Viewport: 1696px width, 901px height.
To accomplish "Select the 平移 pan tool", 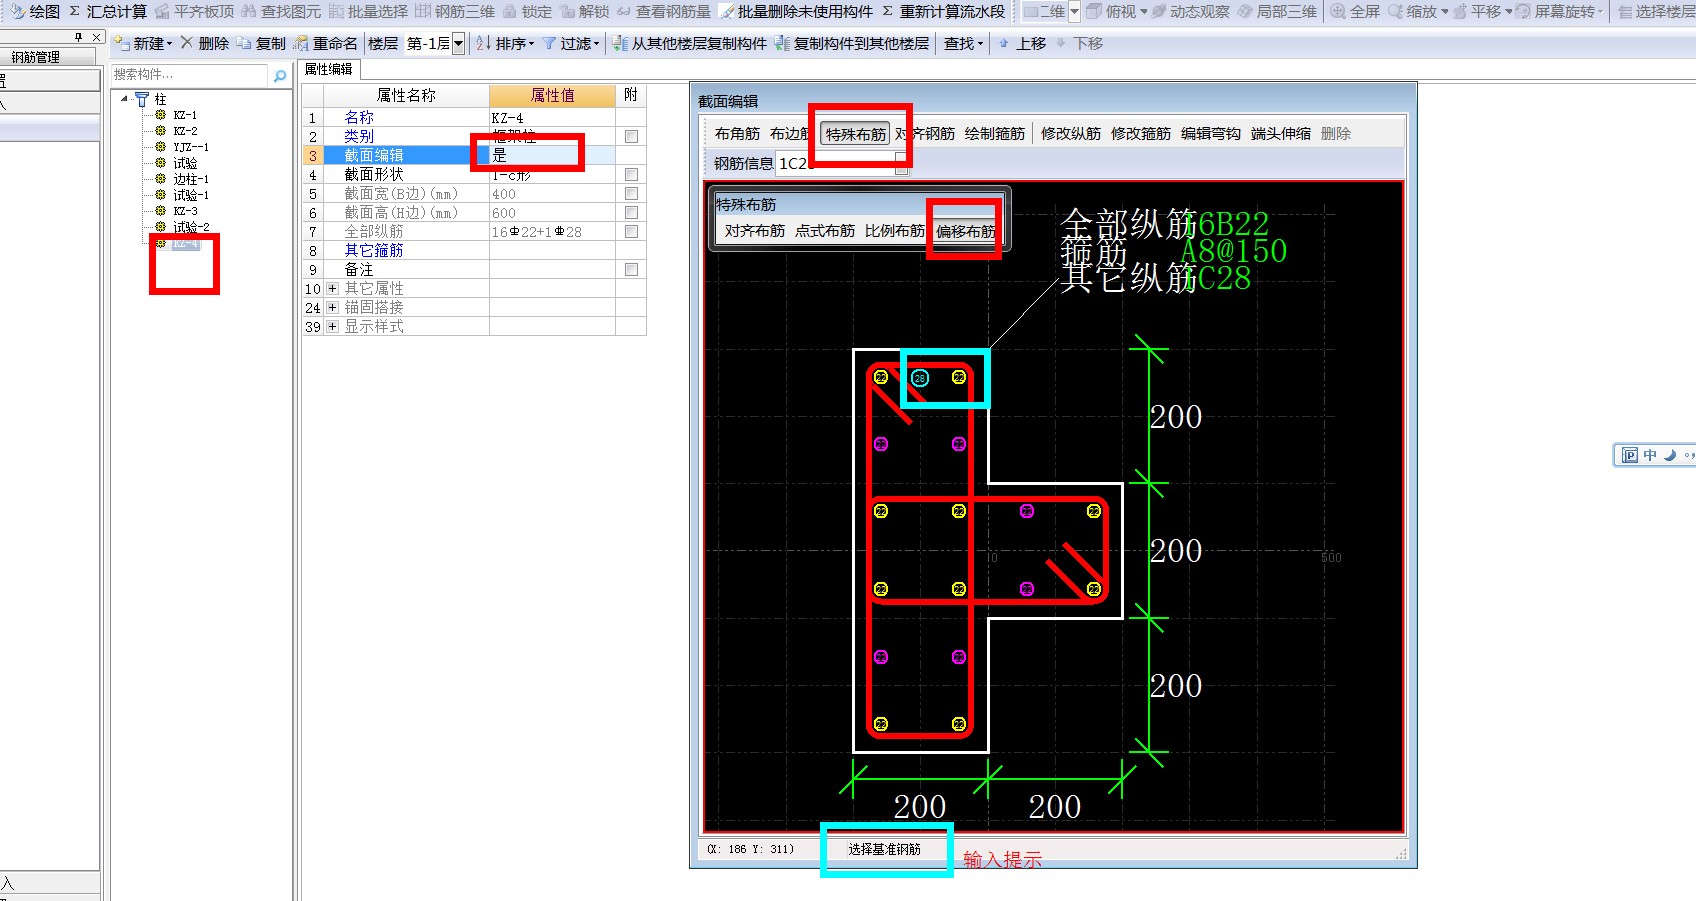I will tap(1476, 12).
